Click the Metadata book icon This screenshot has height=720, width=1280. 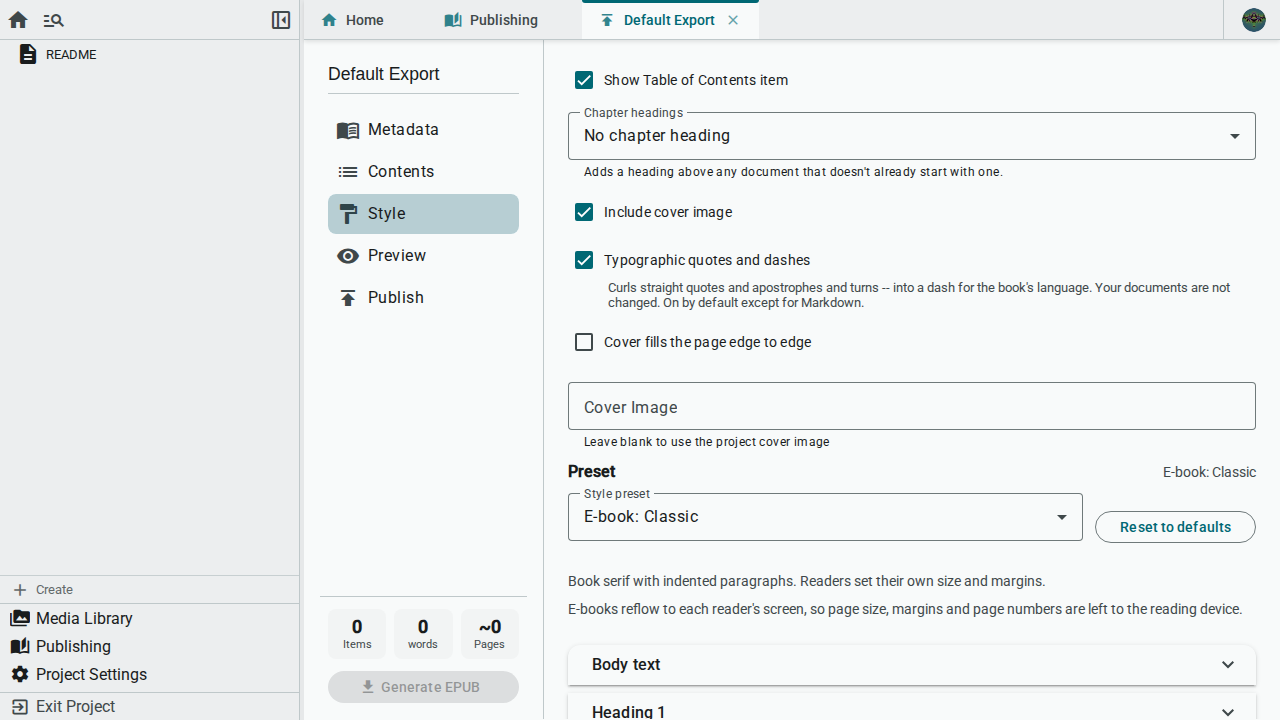(x=348, y=130)
